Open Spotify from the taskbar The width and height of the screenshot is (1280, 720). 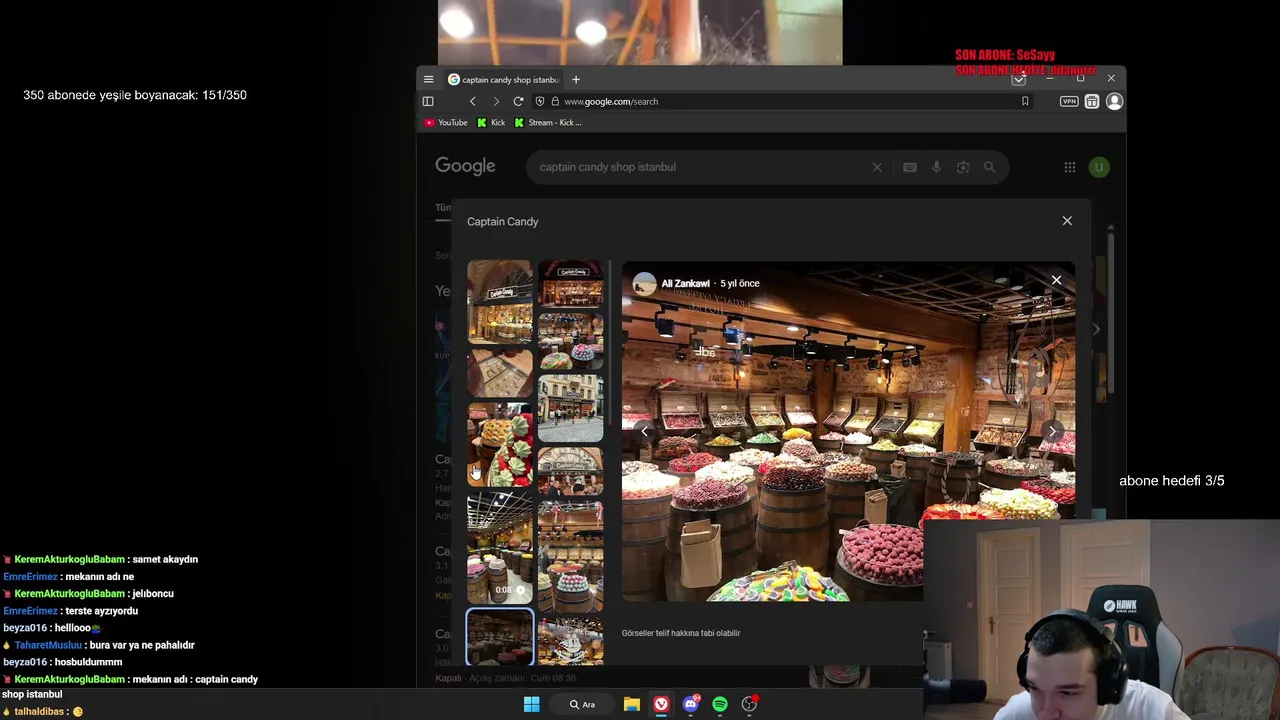tap(720, 704)
